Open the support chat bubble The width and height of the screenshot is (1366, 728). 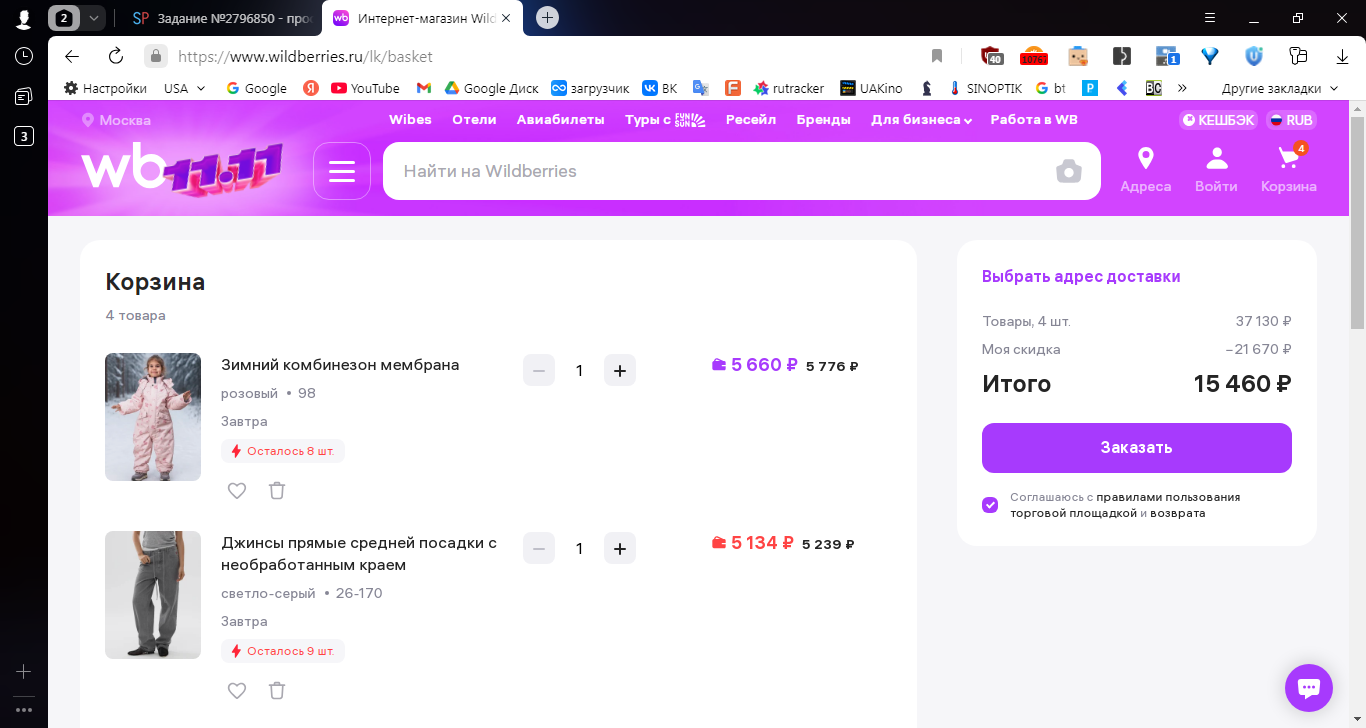pos(1309,688)
